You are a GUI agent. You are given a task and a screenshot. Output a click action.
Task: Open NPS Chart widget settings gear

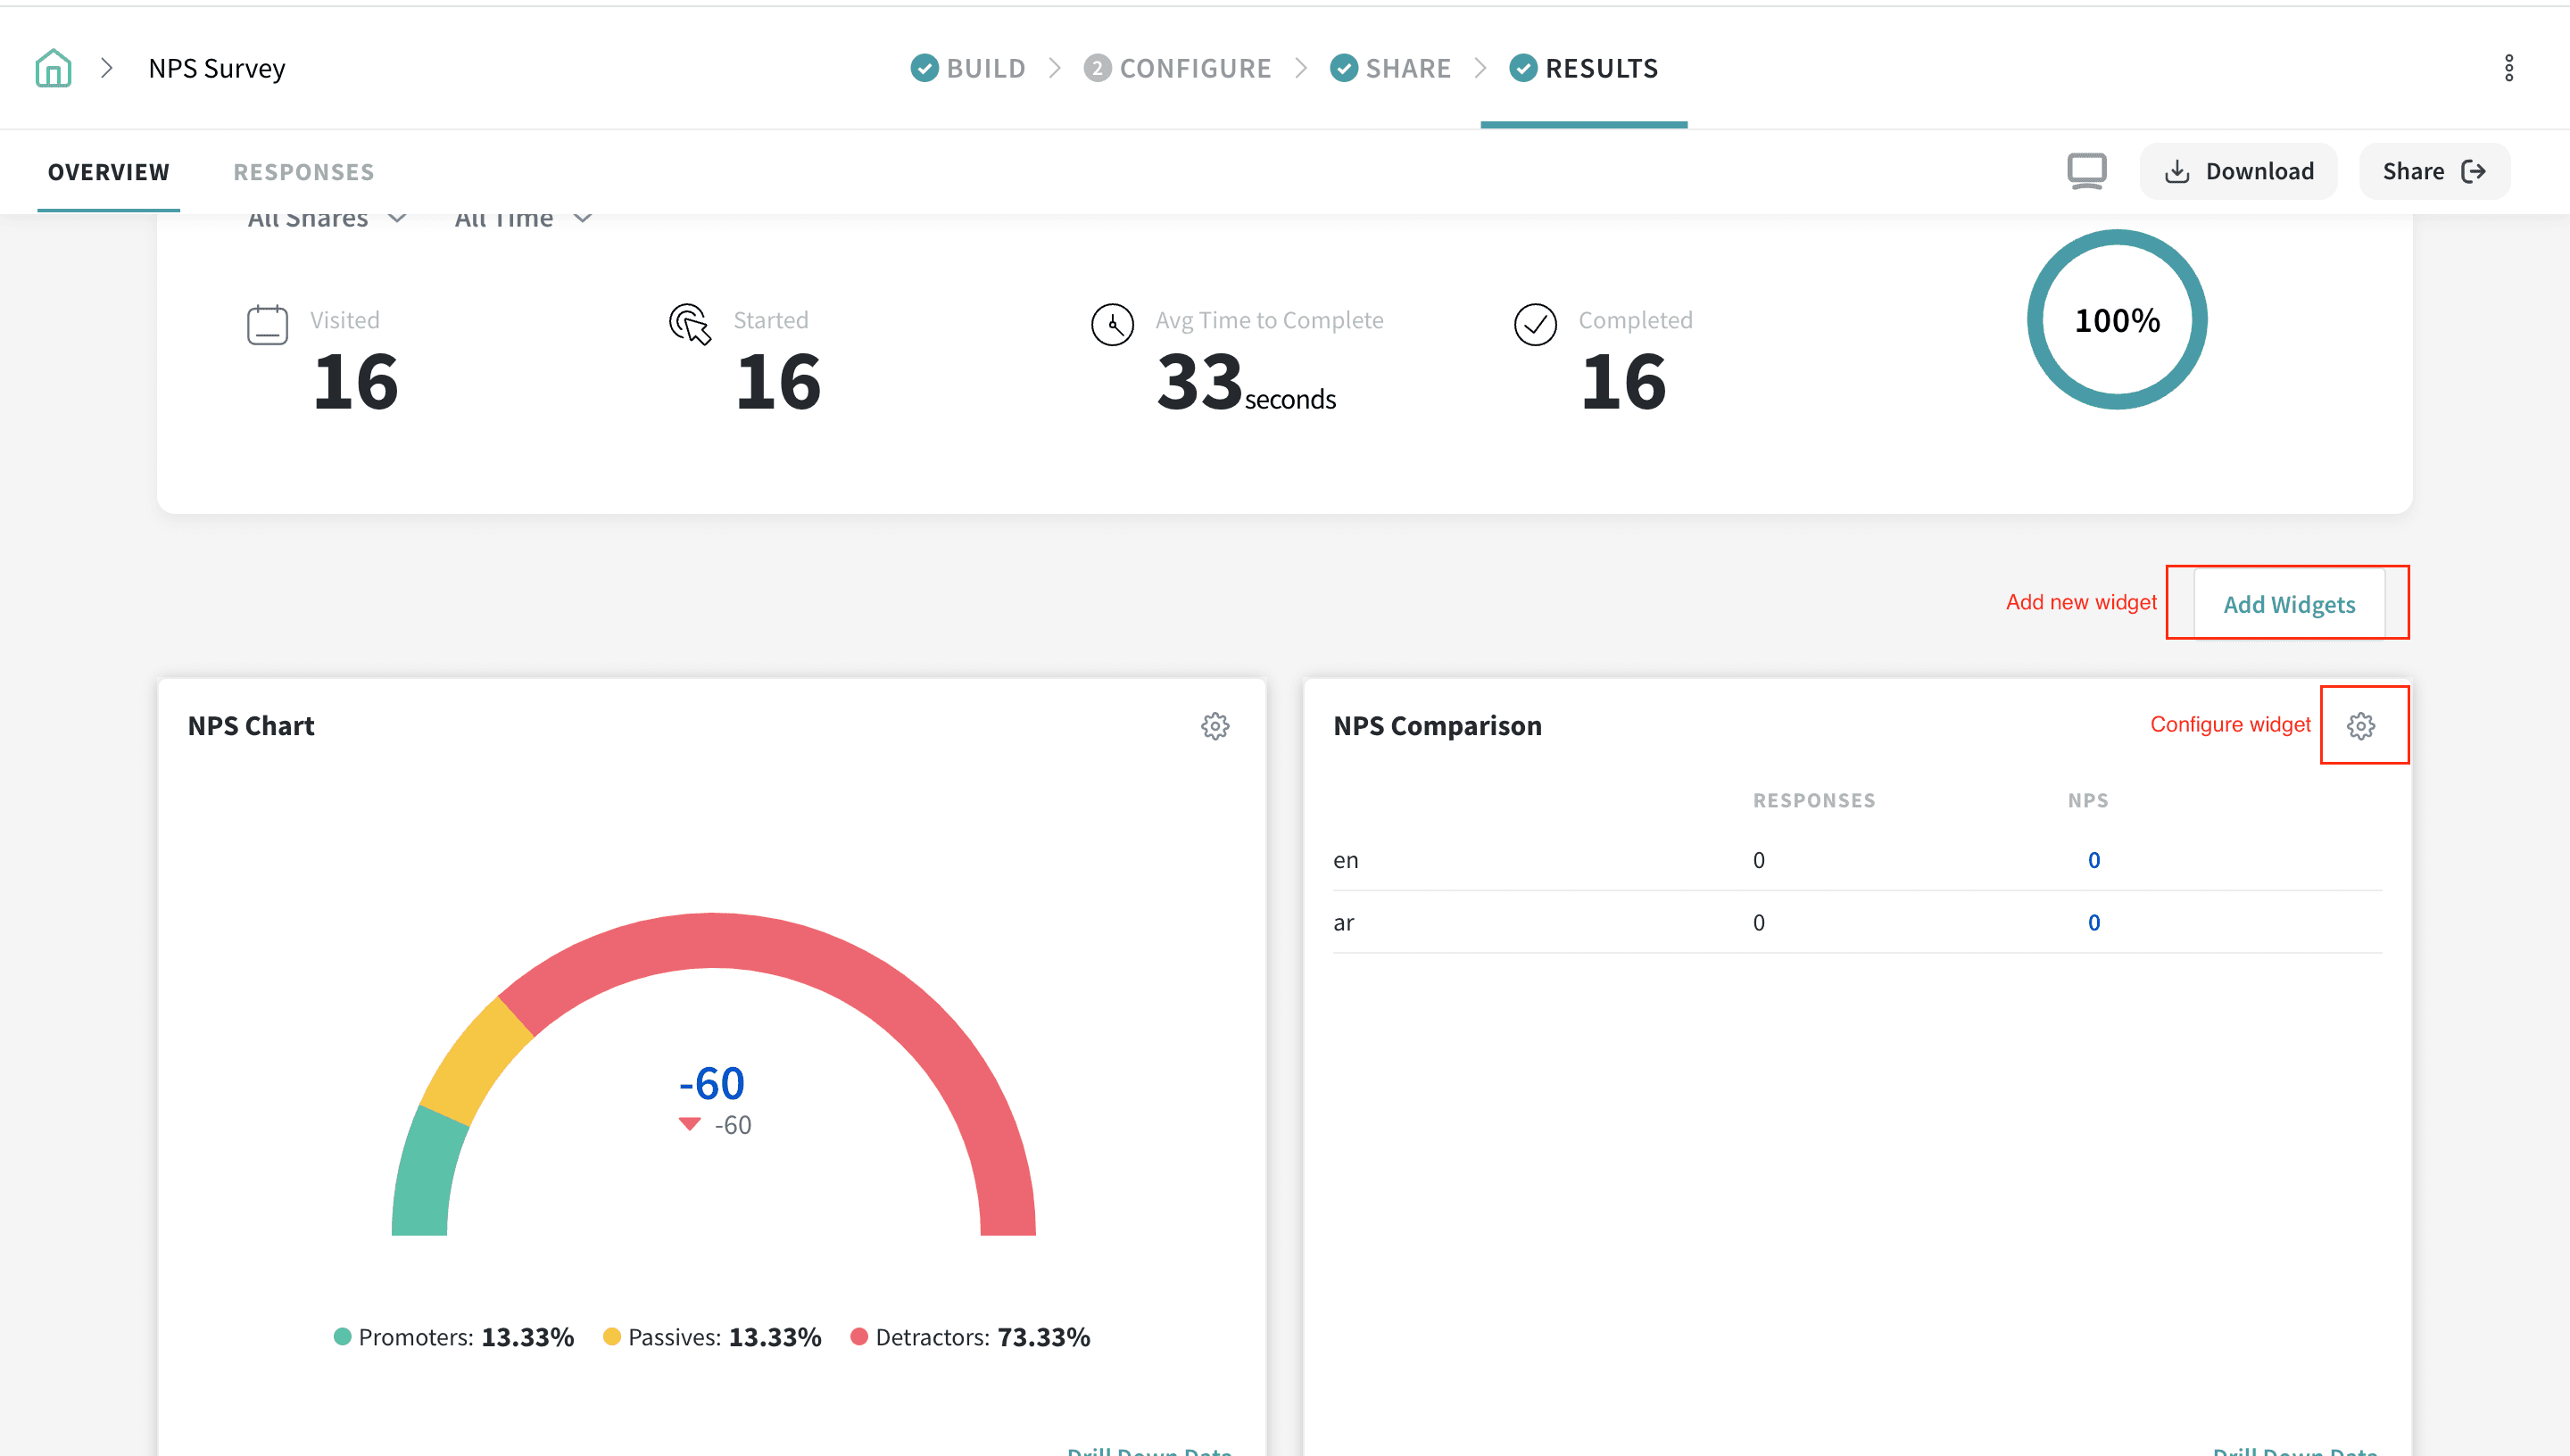tap(1214, 726)
